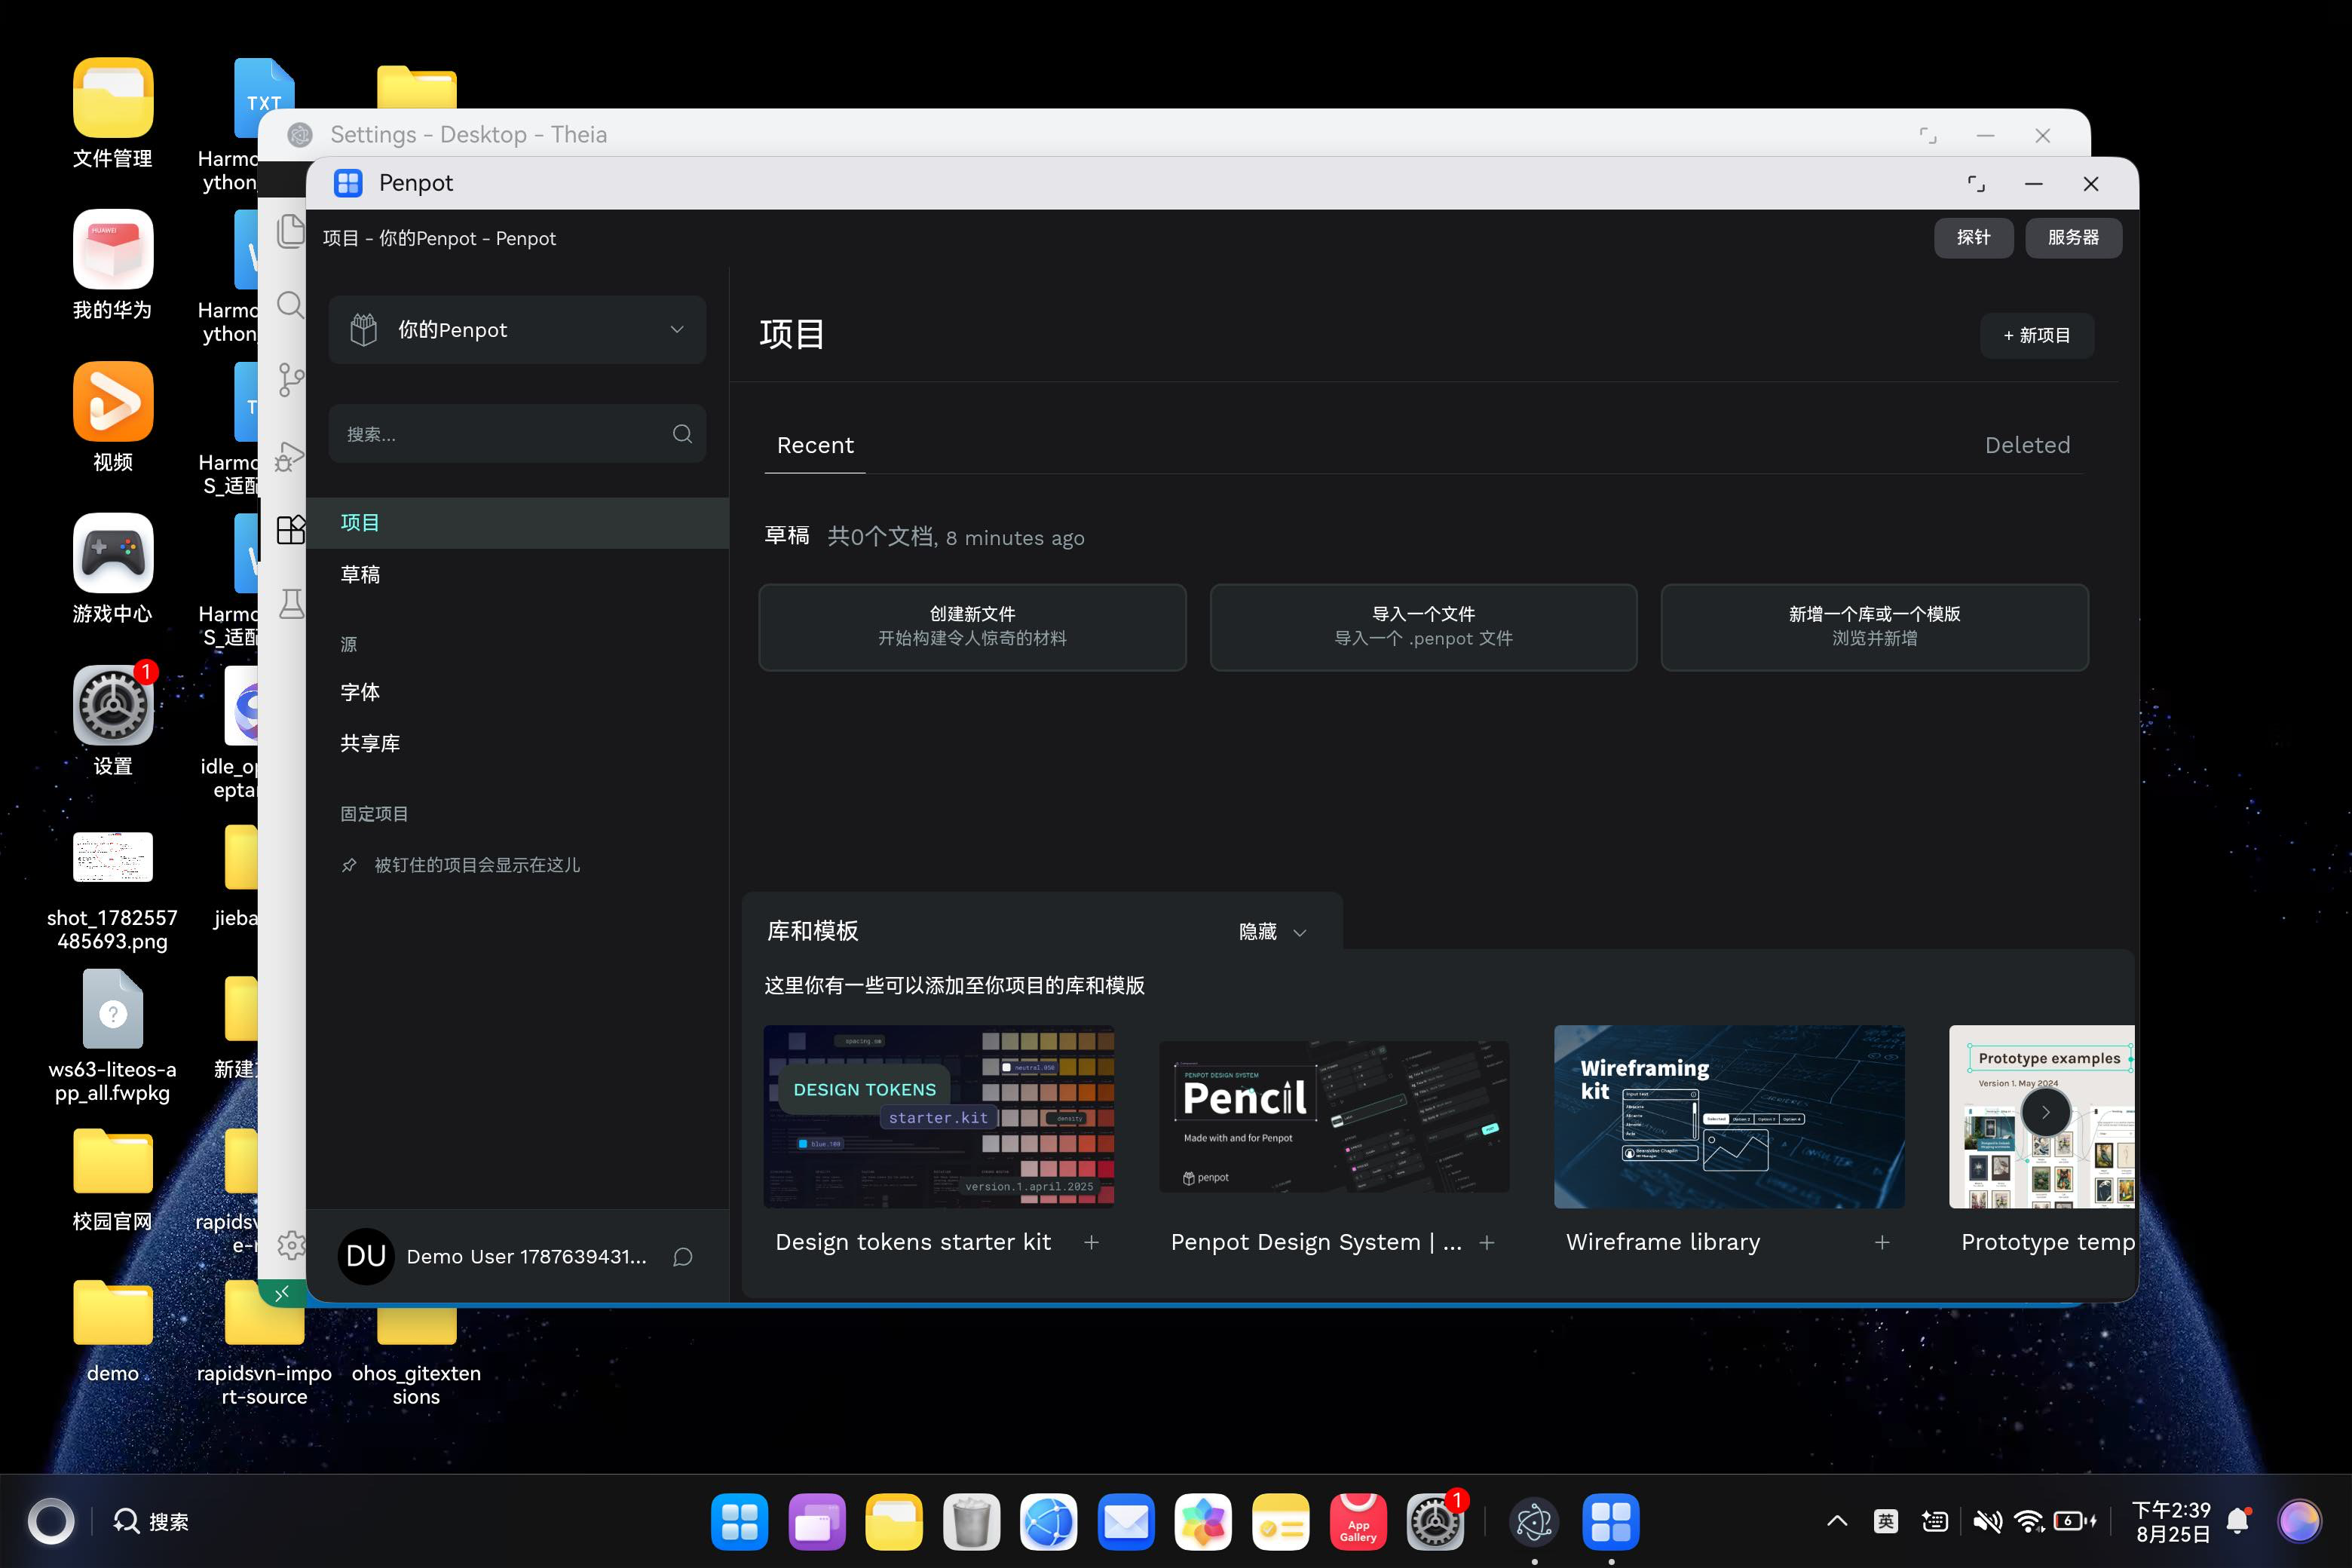The image size is (2352, 1568).
Task: Click the 草稿 heading in Recent list
Action: (787, 536)
